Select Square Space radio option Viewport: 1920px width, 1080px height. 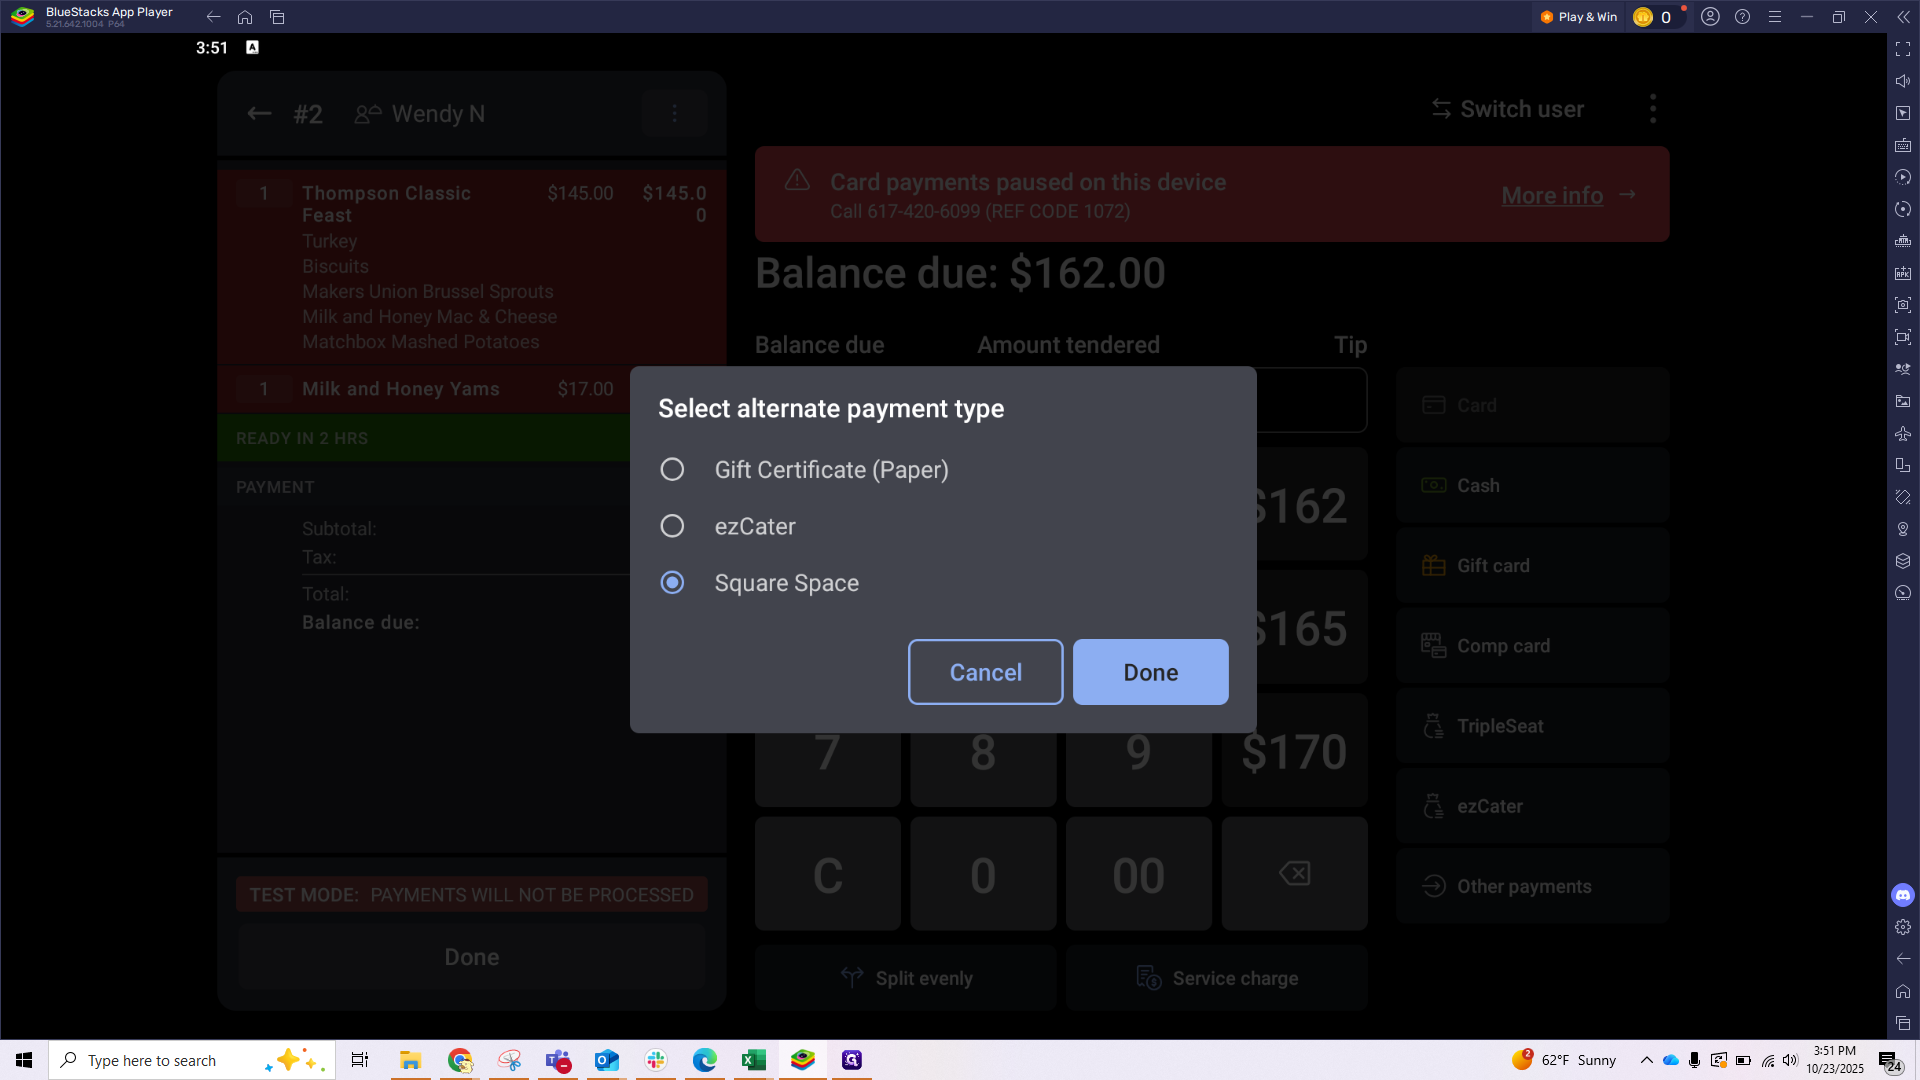tap(672, 583)
